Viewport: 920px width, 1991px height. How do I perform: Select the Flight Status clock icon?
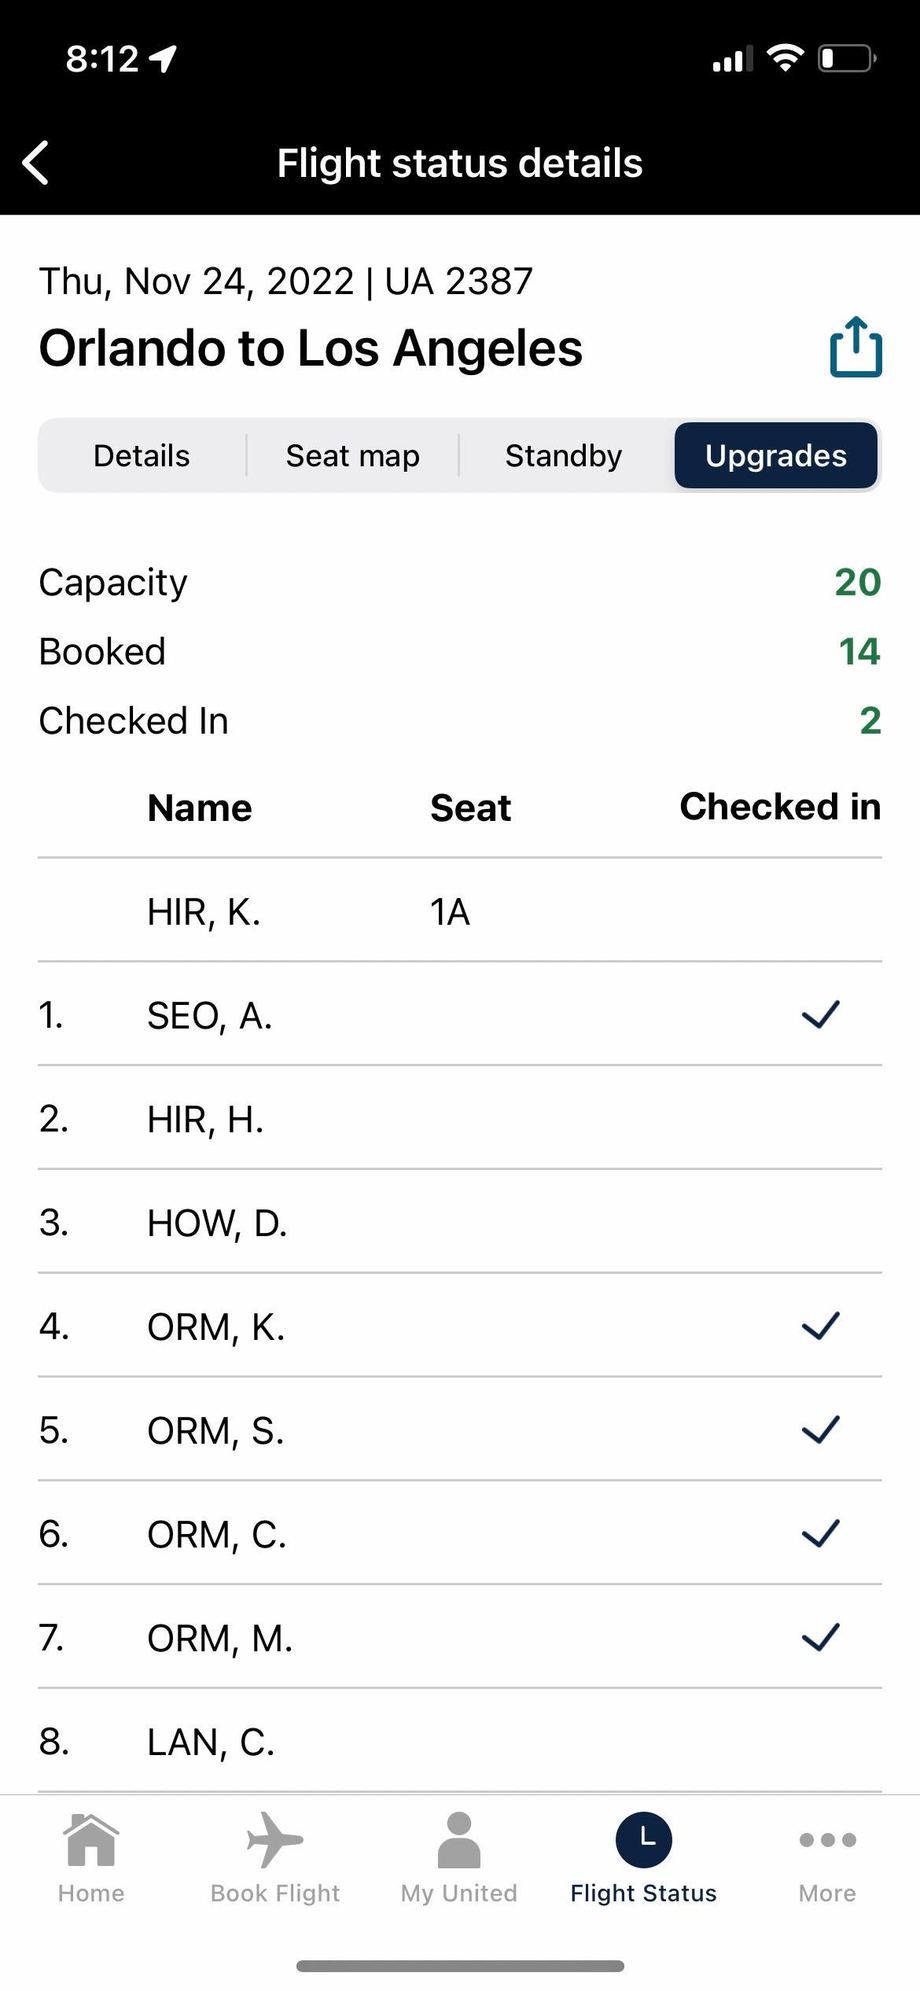click(644, 1839)
